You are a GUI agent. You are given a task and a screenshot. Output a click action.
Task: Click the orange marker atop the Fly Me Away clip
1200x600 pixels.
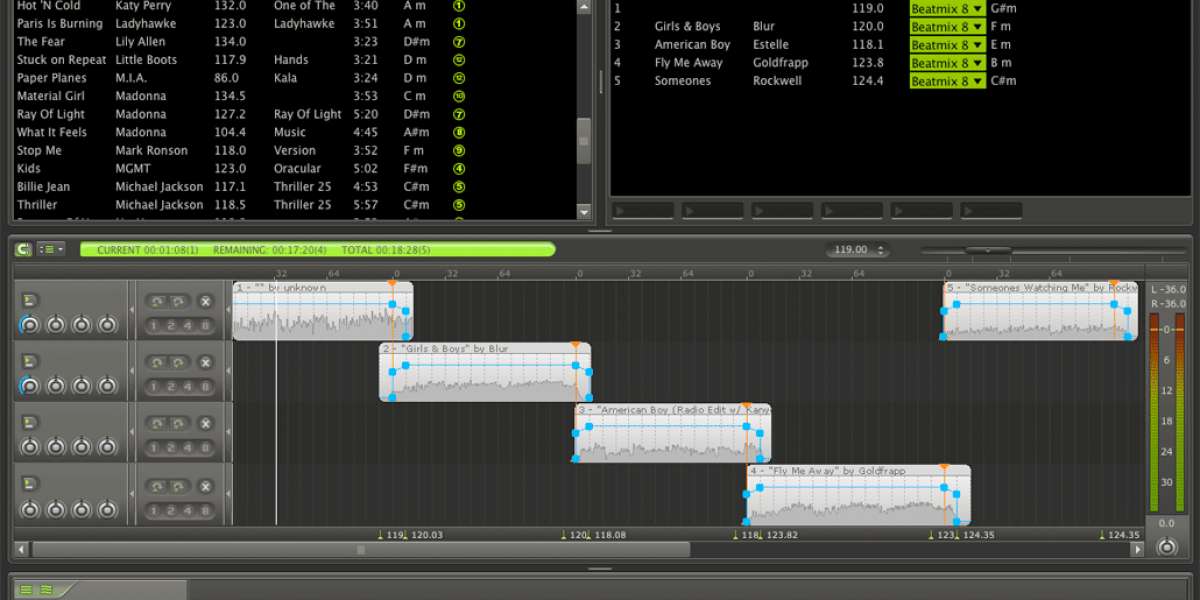[x=944, y=467]
